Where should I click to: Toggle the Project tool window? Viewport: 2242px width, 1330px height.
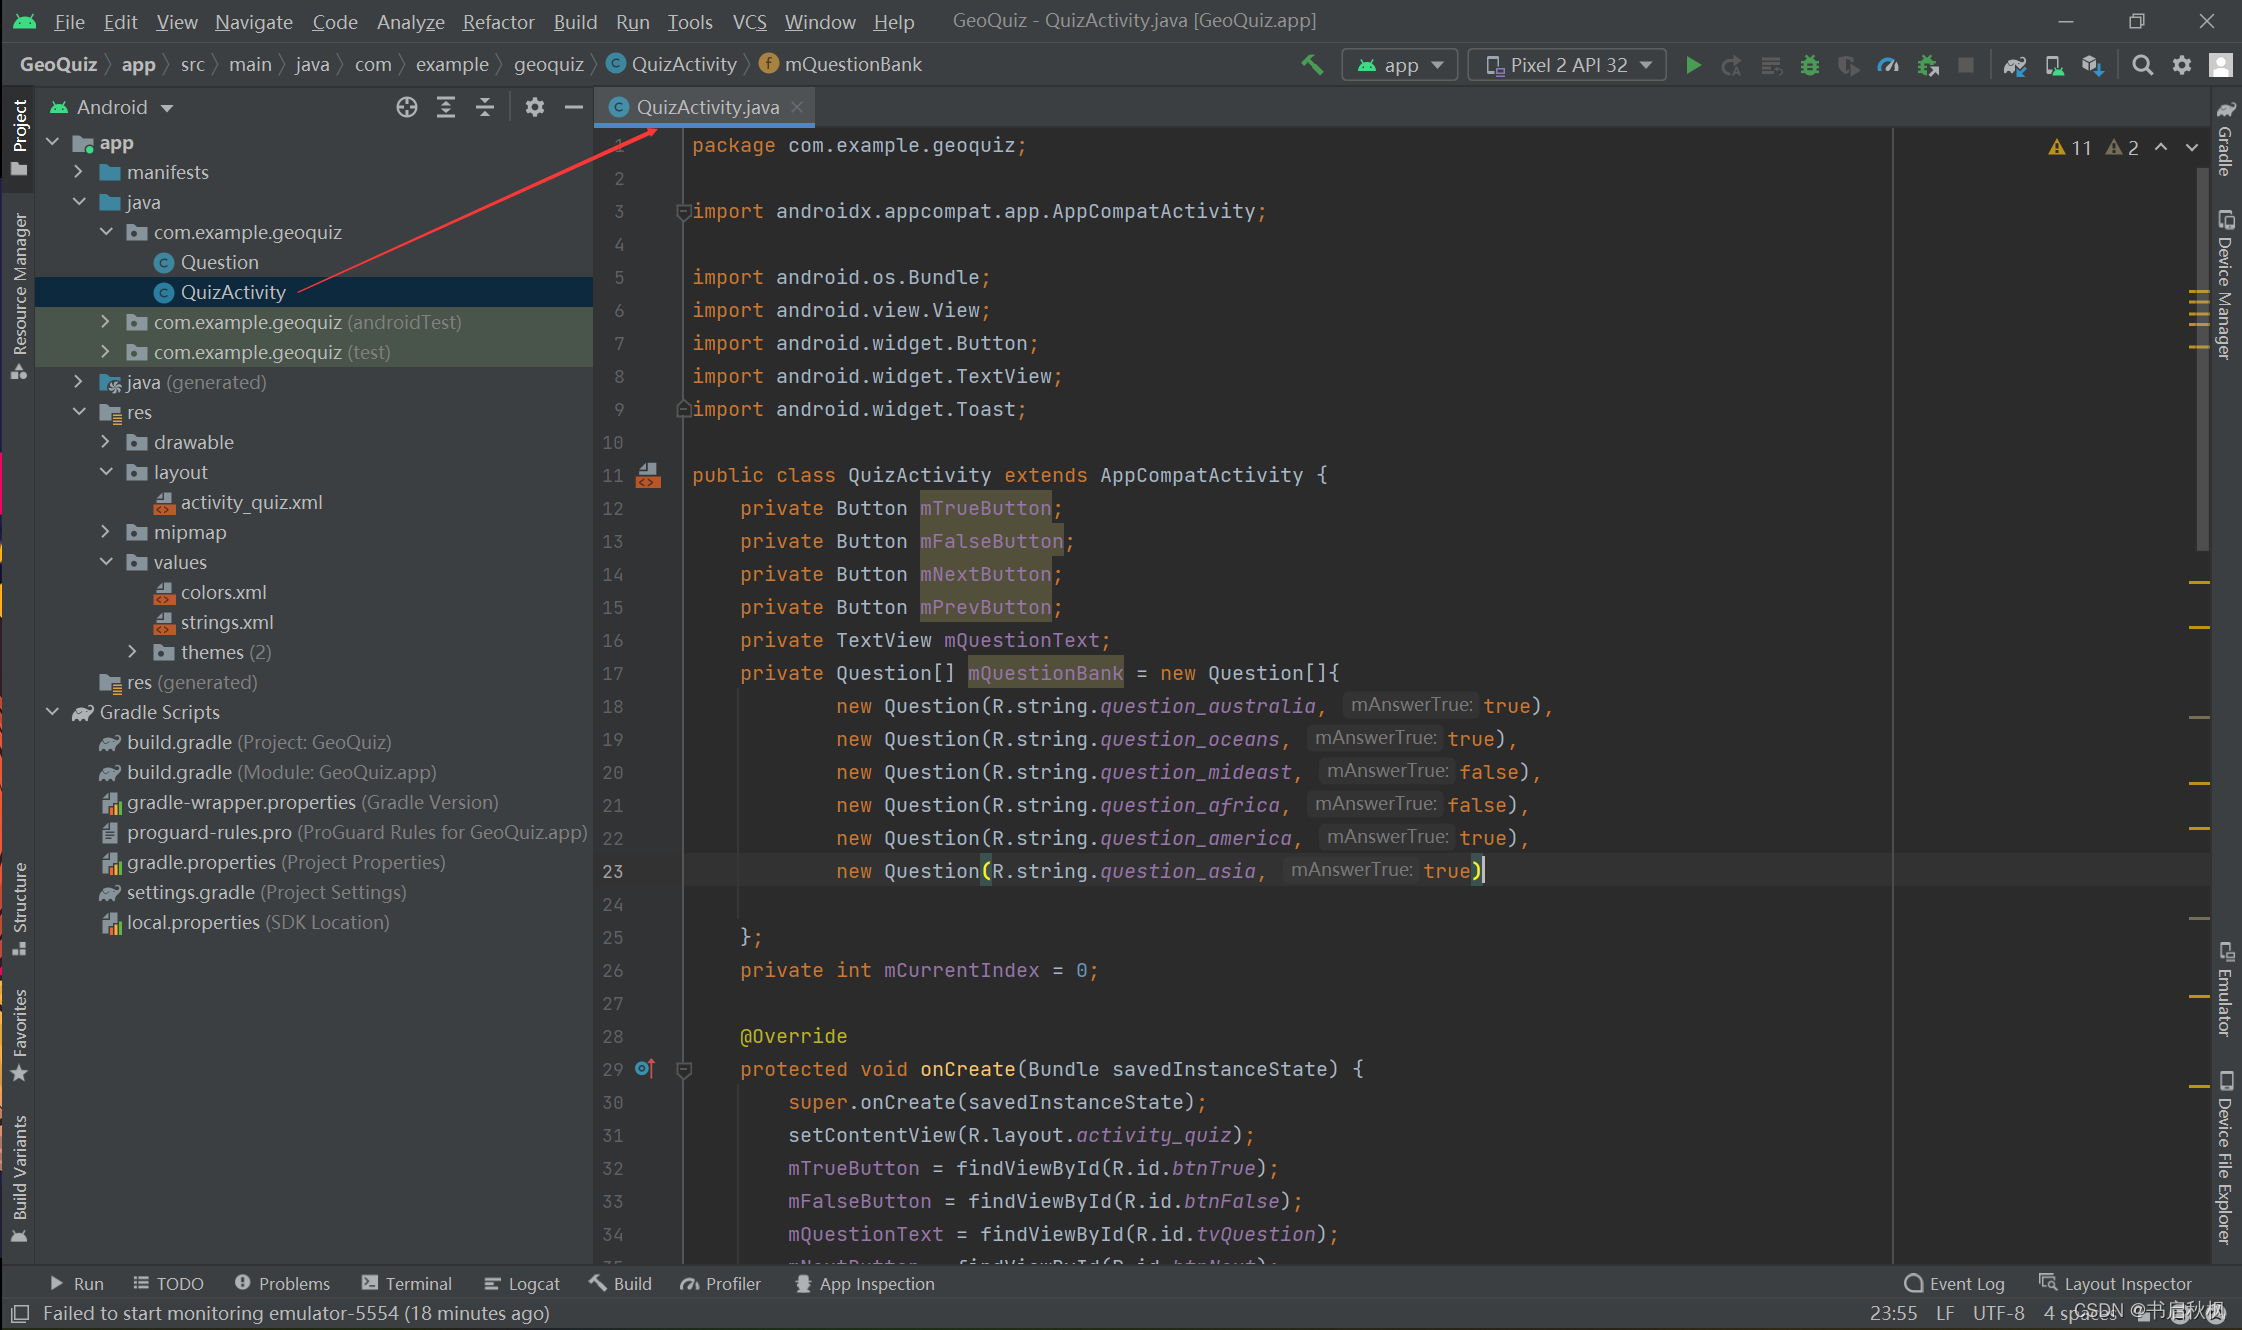19,137
